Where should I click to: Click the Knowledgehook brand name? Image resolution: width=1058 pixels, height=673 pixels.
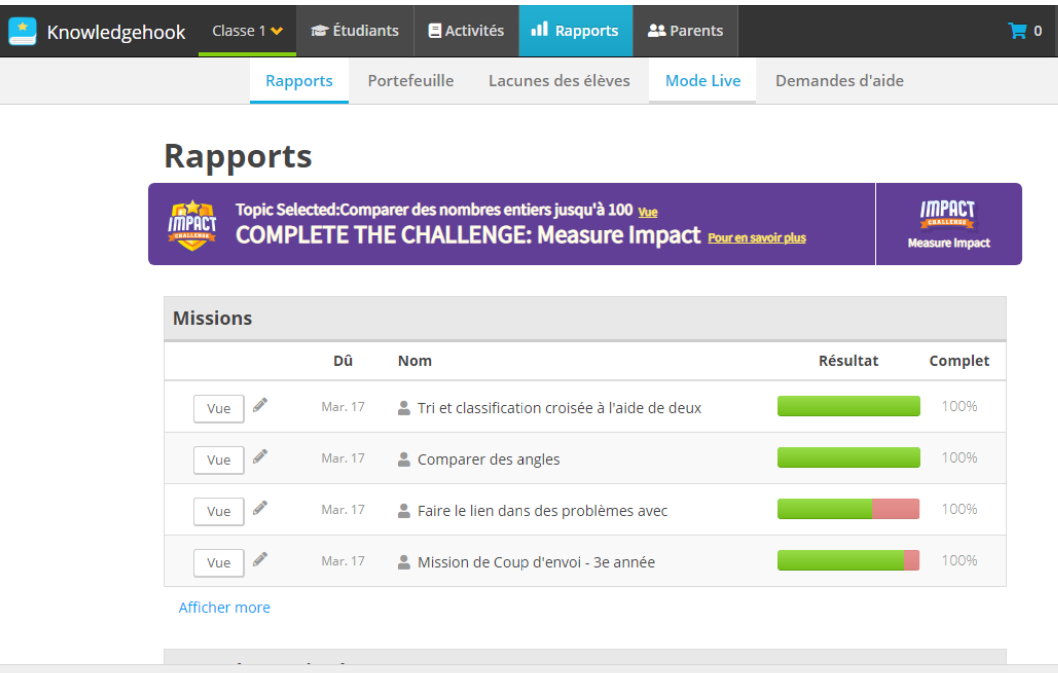[x=116, y=32]
